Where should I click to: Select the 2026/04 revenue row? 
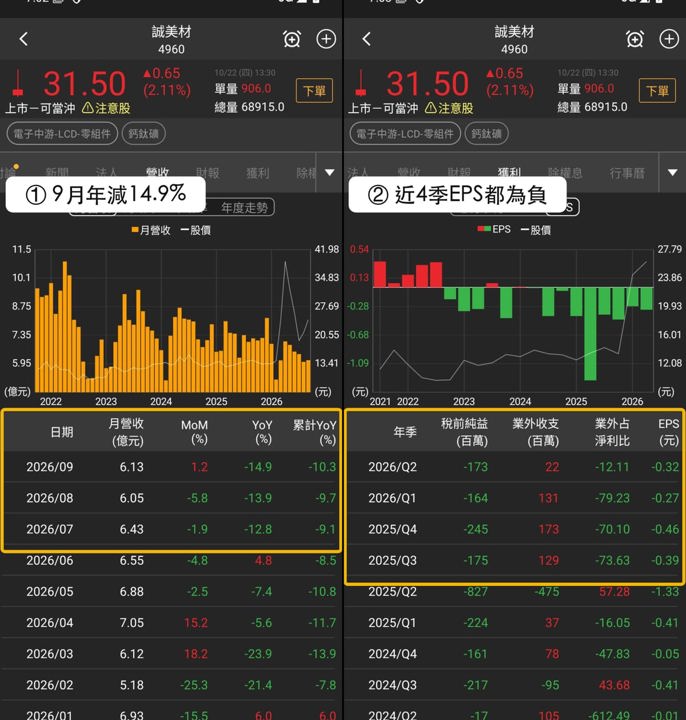click(171, 623)
